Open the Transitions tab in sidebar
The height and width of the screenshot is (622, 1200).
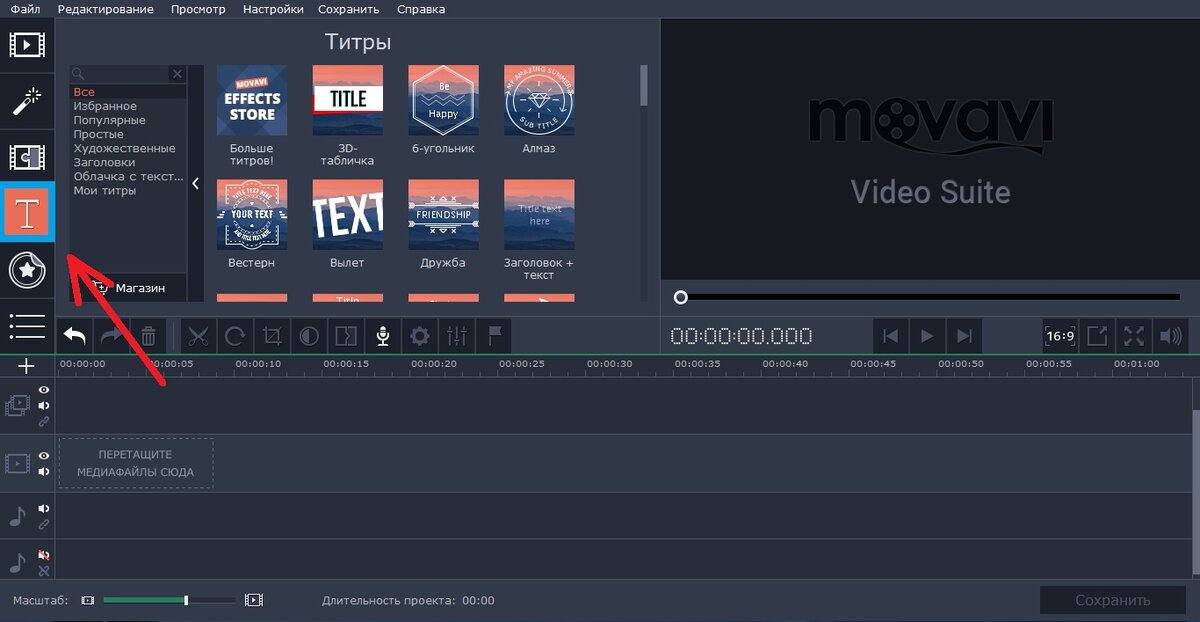click(x=27, y=157)
